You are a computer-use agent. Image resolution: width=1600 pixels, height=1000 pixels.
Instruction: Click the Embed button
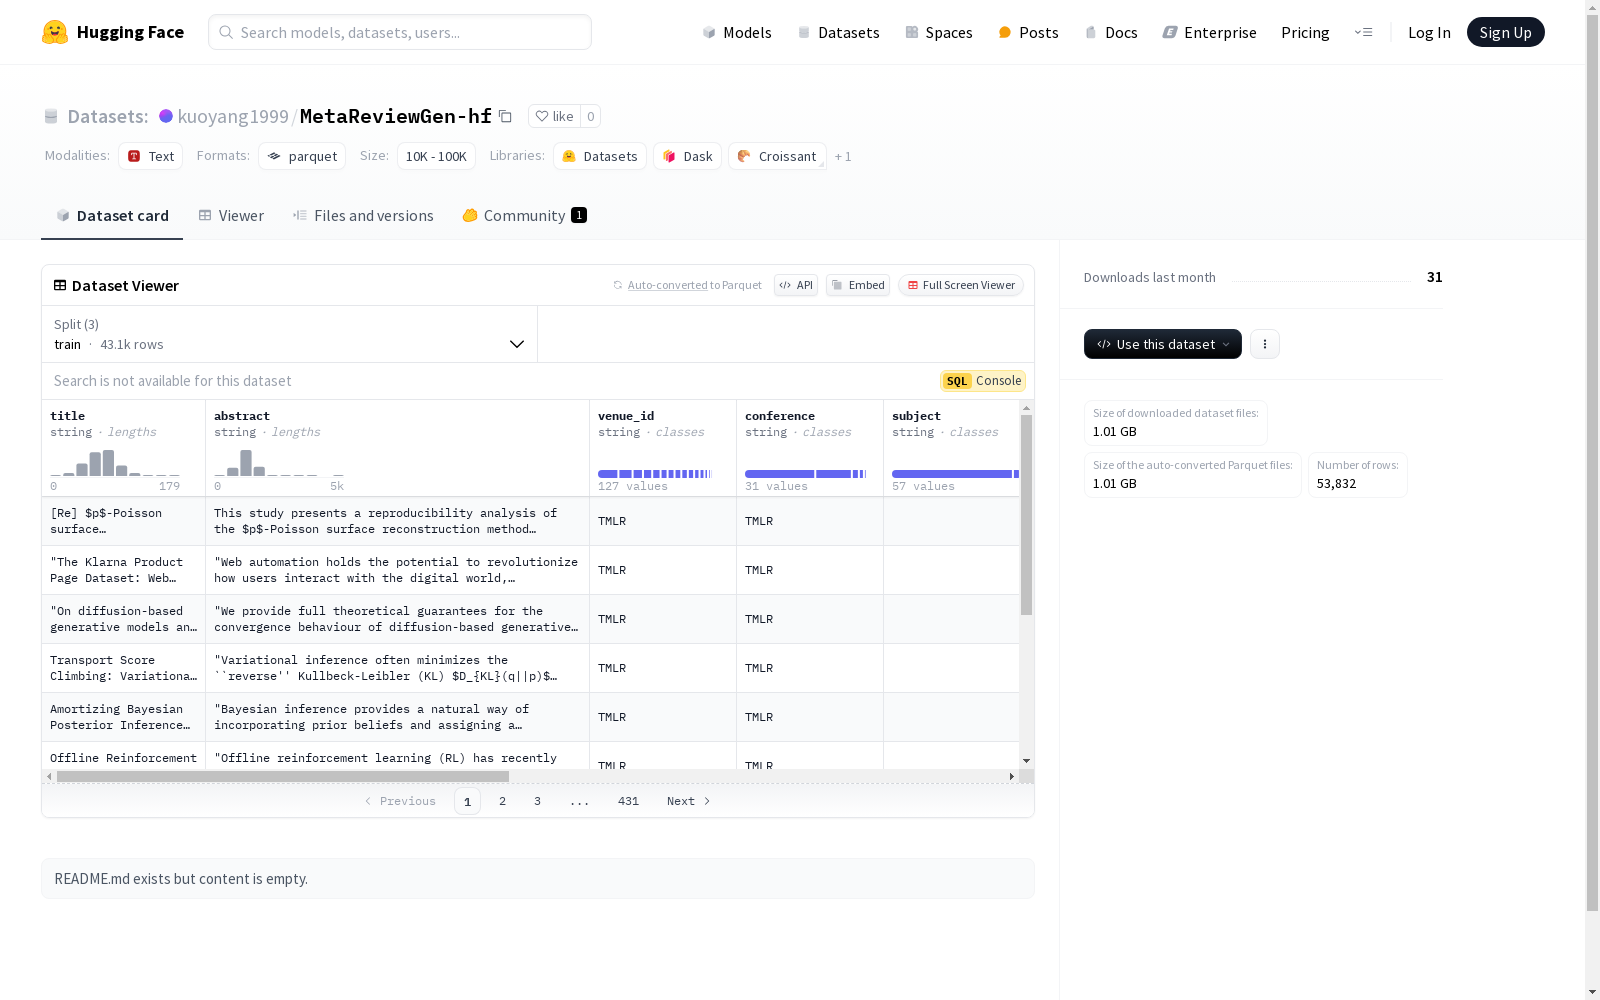click(858, 285)
